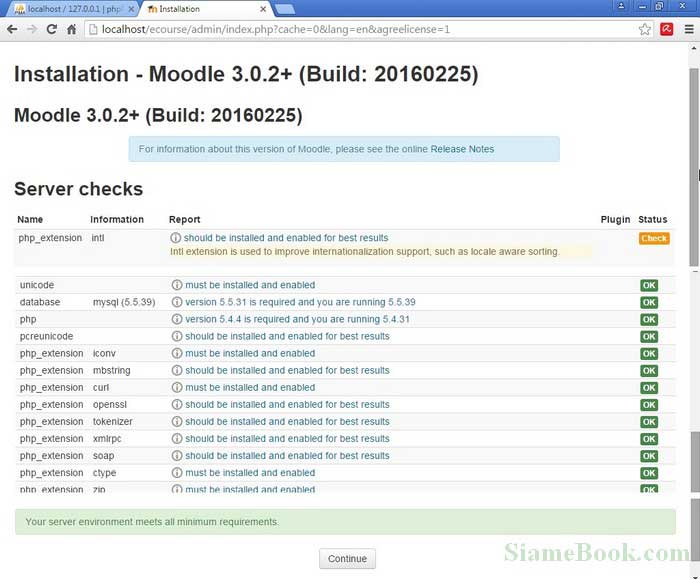Image resolution: width=700 pixels, height=580 pixels.
Task: Click OK status badge in soap row
Action: 649,456
